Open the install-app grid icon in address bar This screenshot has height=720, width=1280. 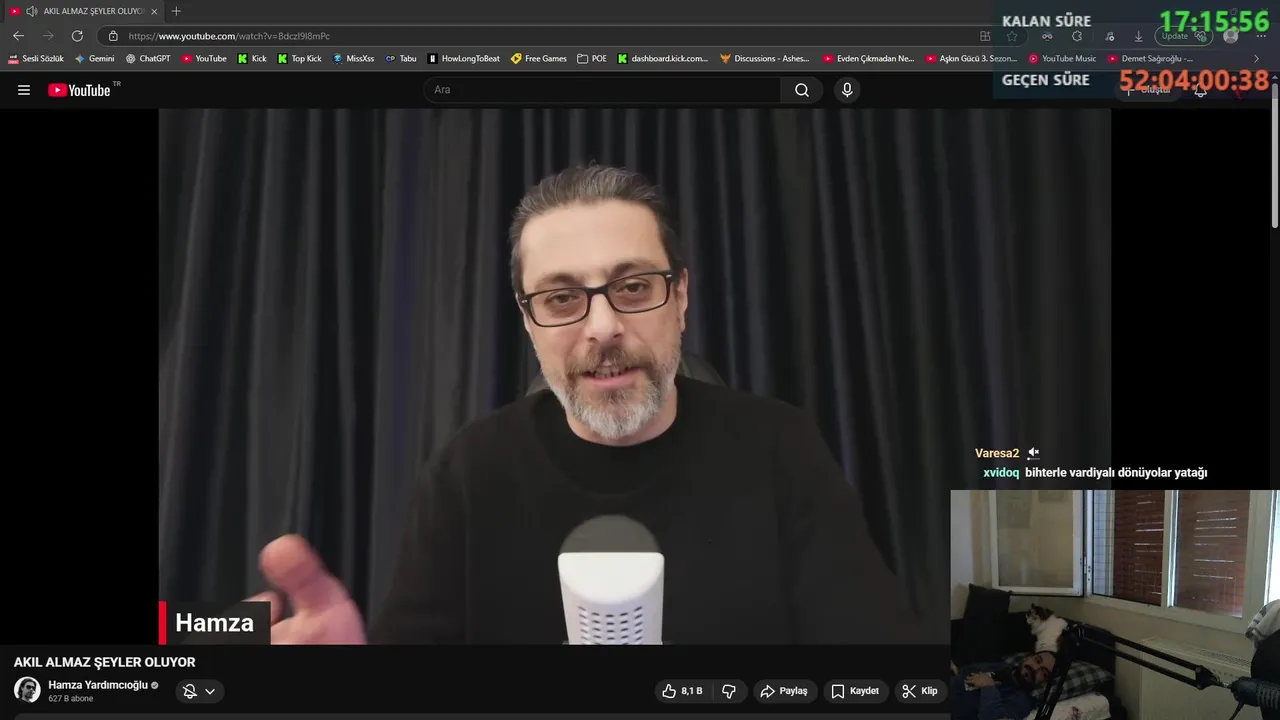pos(985,36)
